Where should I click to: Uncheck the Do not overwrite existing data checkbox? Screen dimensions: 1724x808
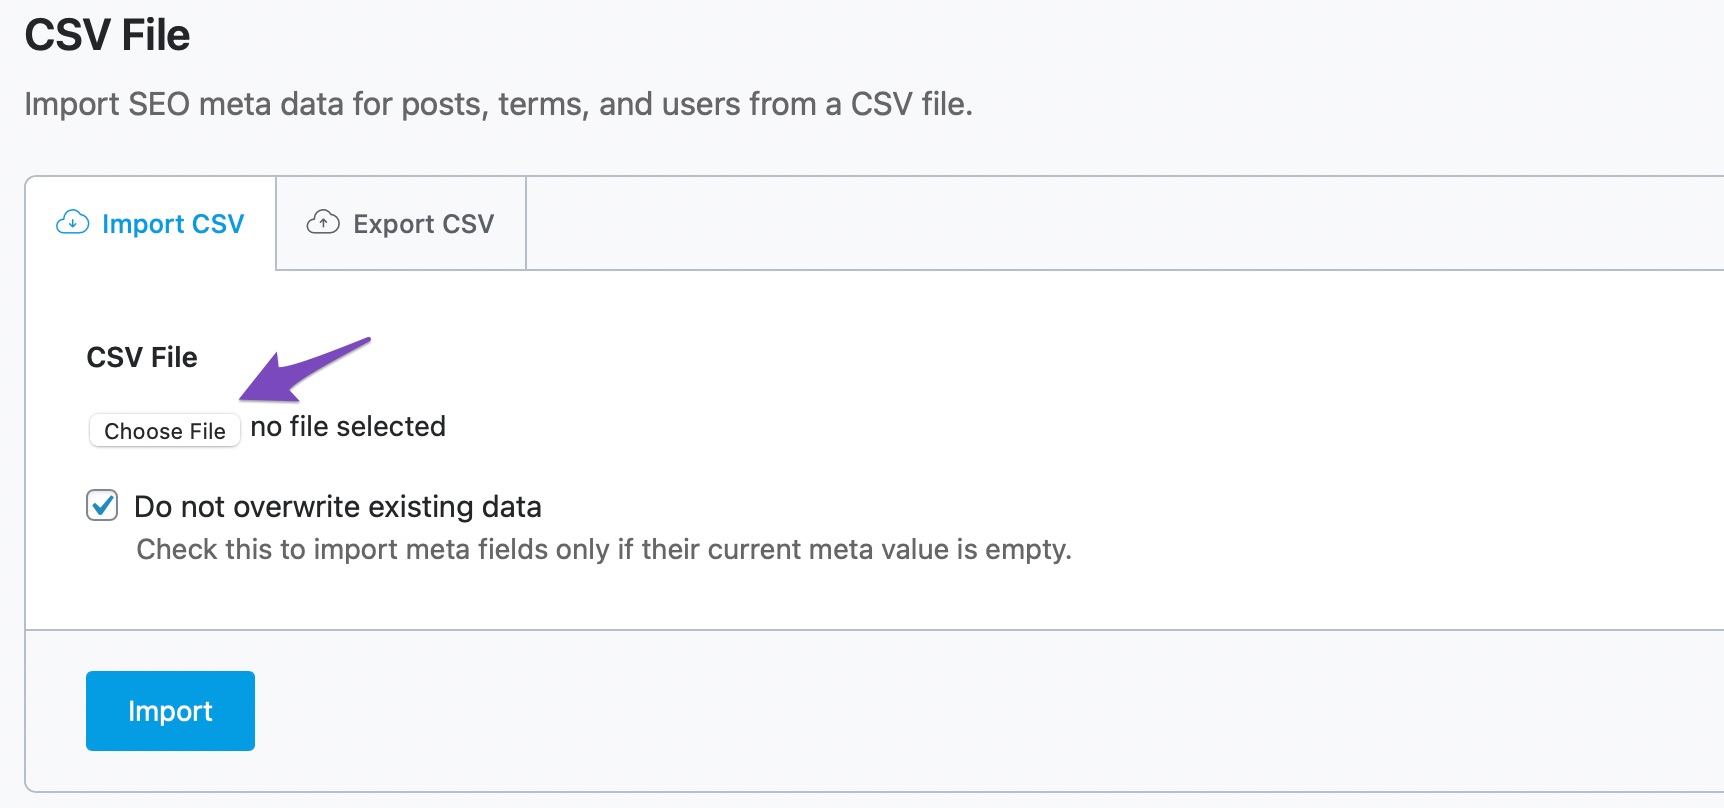click(x=102, y=506)
